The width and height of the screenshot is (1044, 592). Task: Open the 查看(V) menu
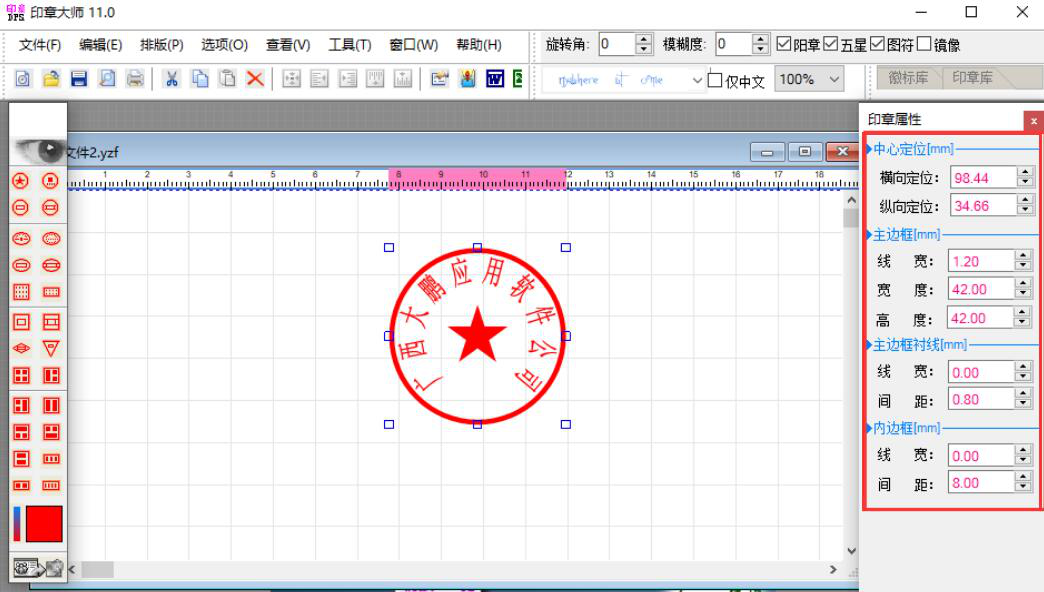[x=288, y=45]
